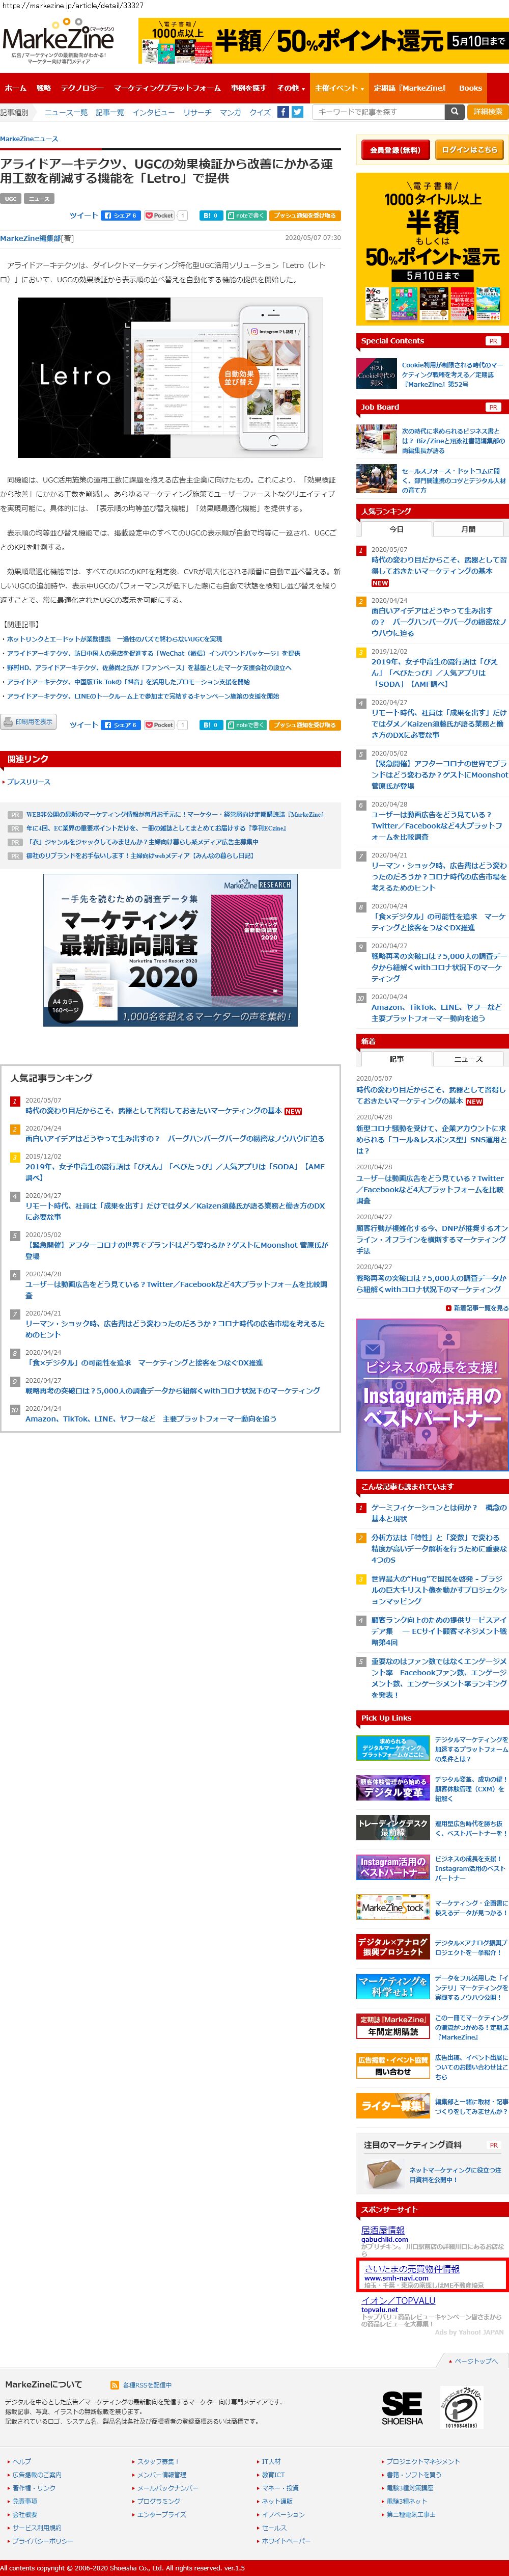Switch to the 月間 popular ranking tab
Viewport: 509px width, 2576px height.
pos(468,529)
